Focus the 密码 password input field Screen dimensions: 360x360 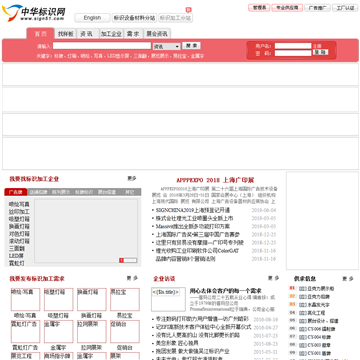coord(293,53)
